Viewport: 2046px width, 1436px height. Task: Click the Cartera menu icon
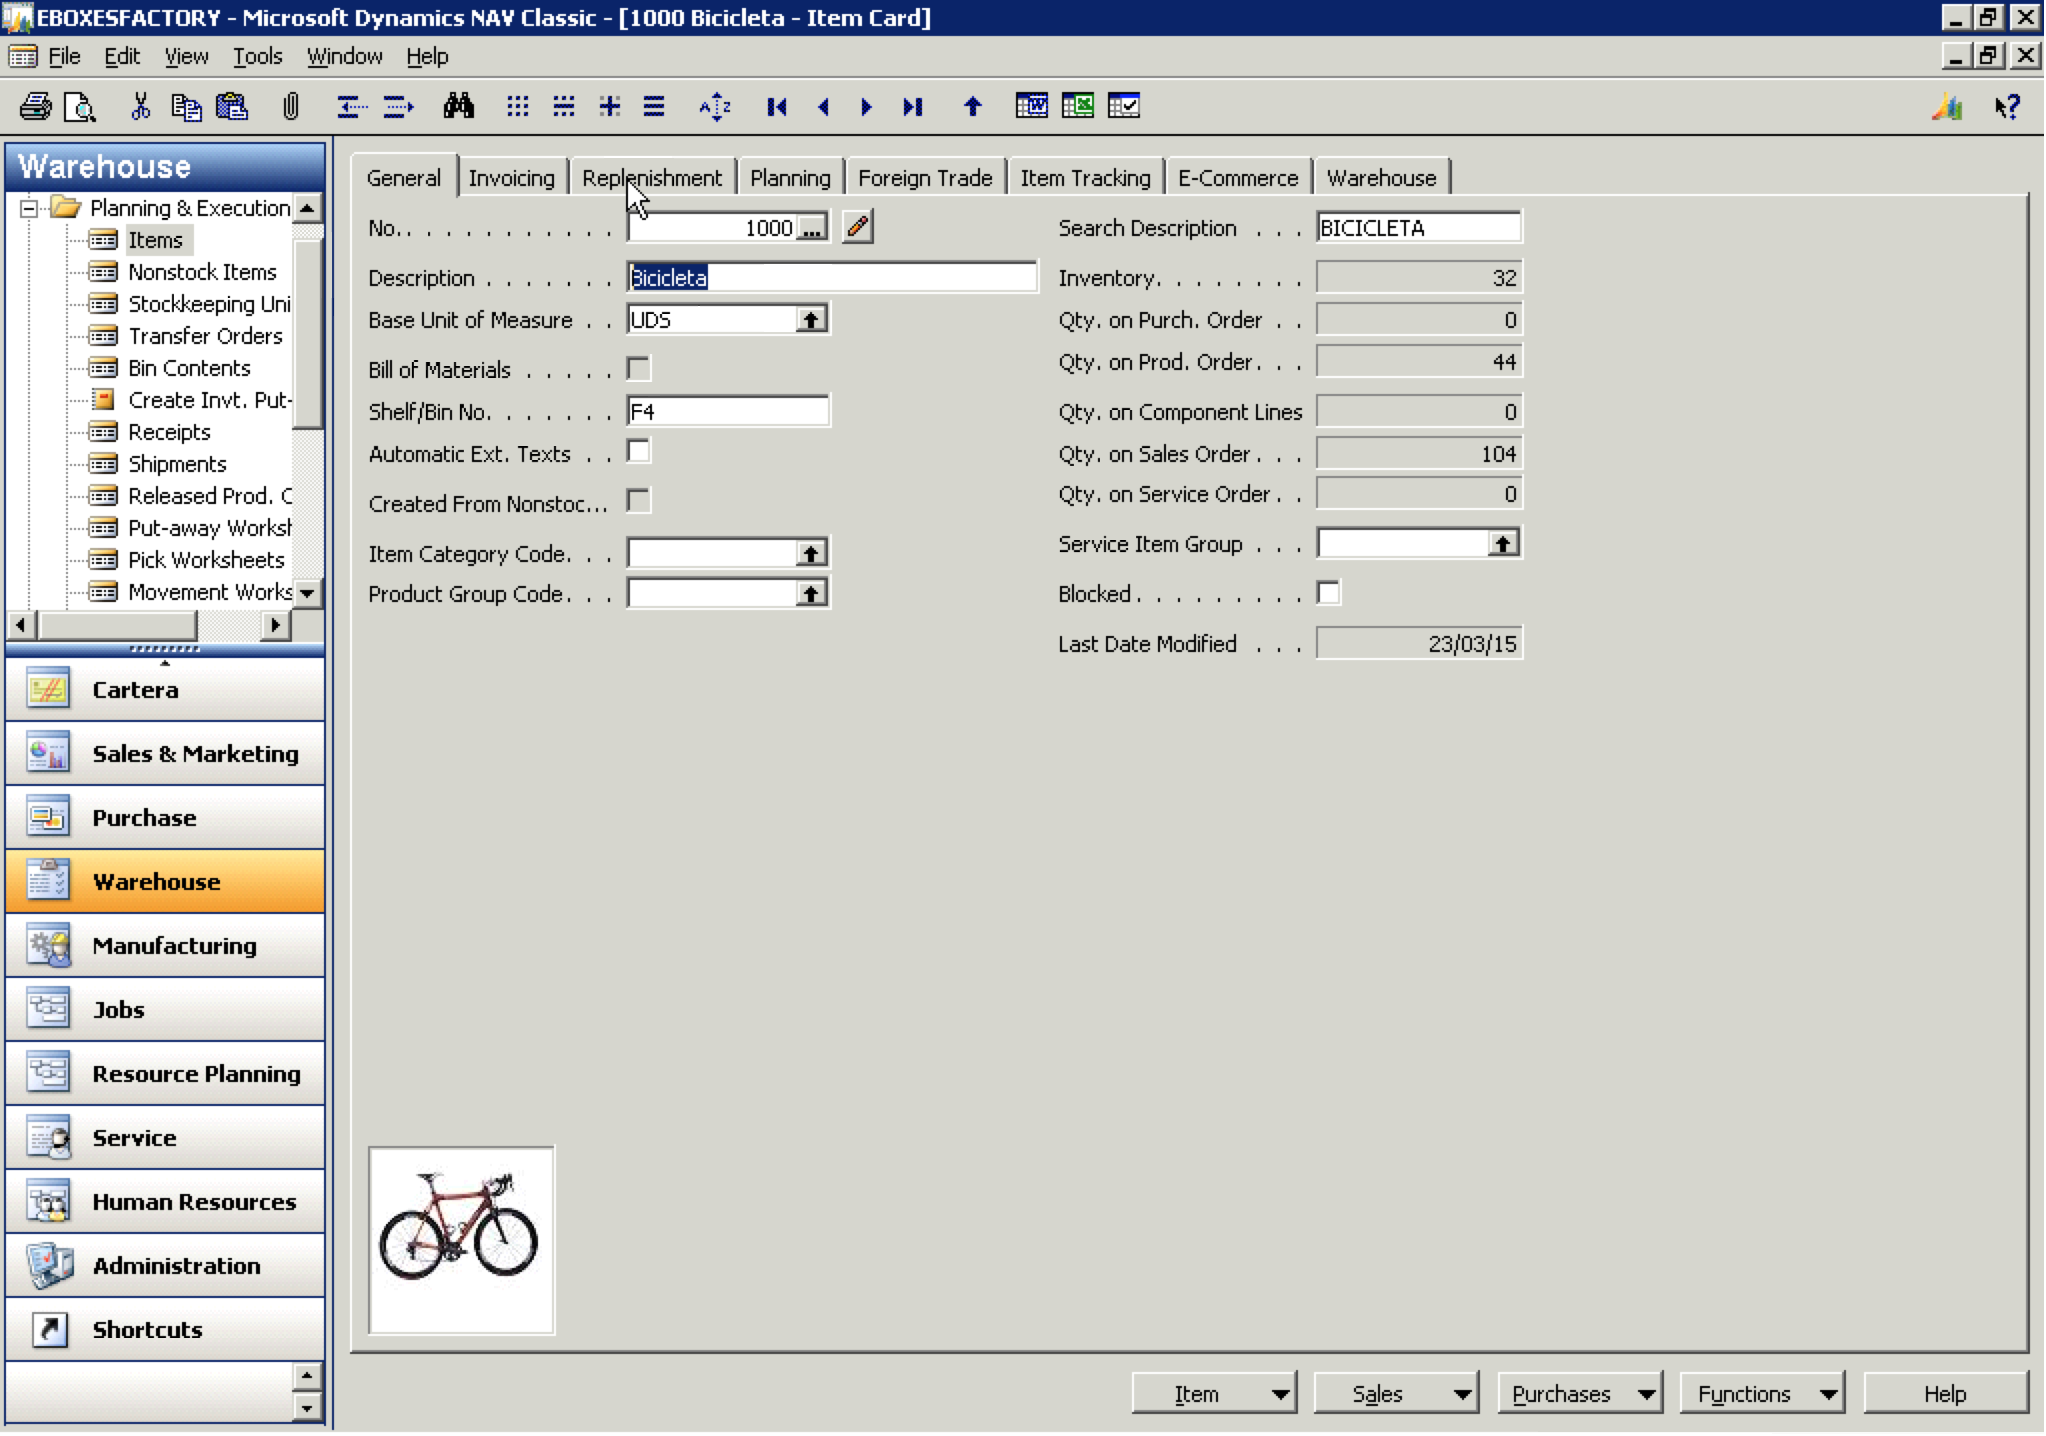(x=47, y=689)
